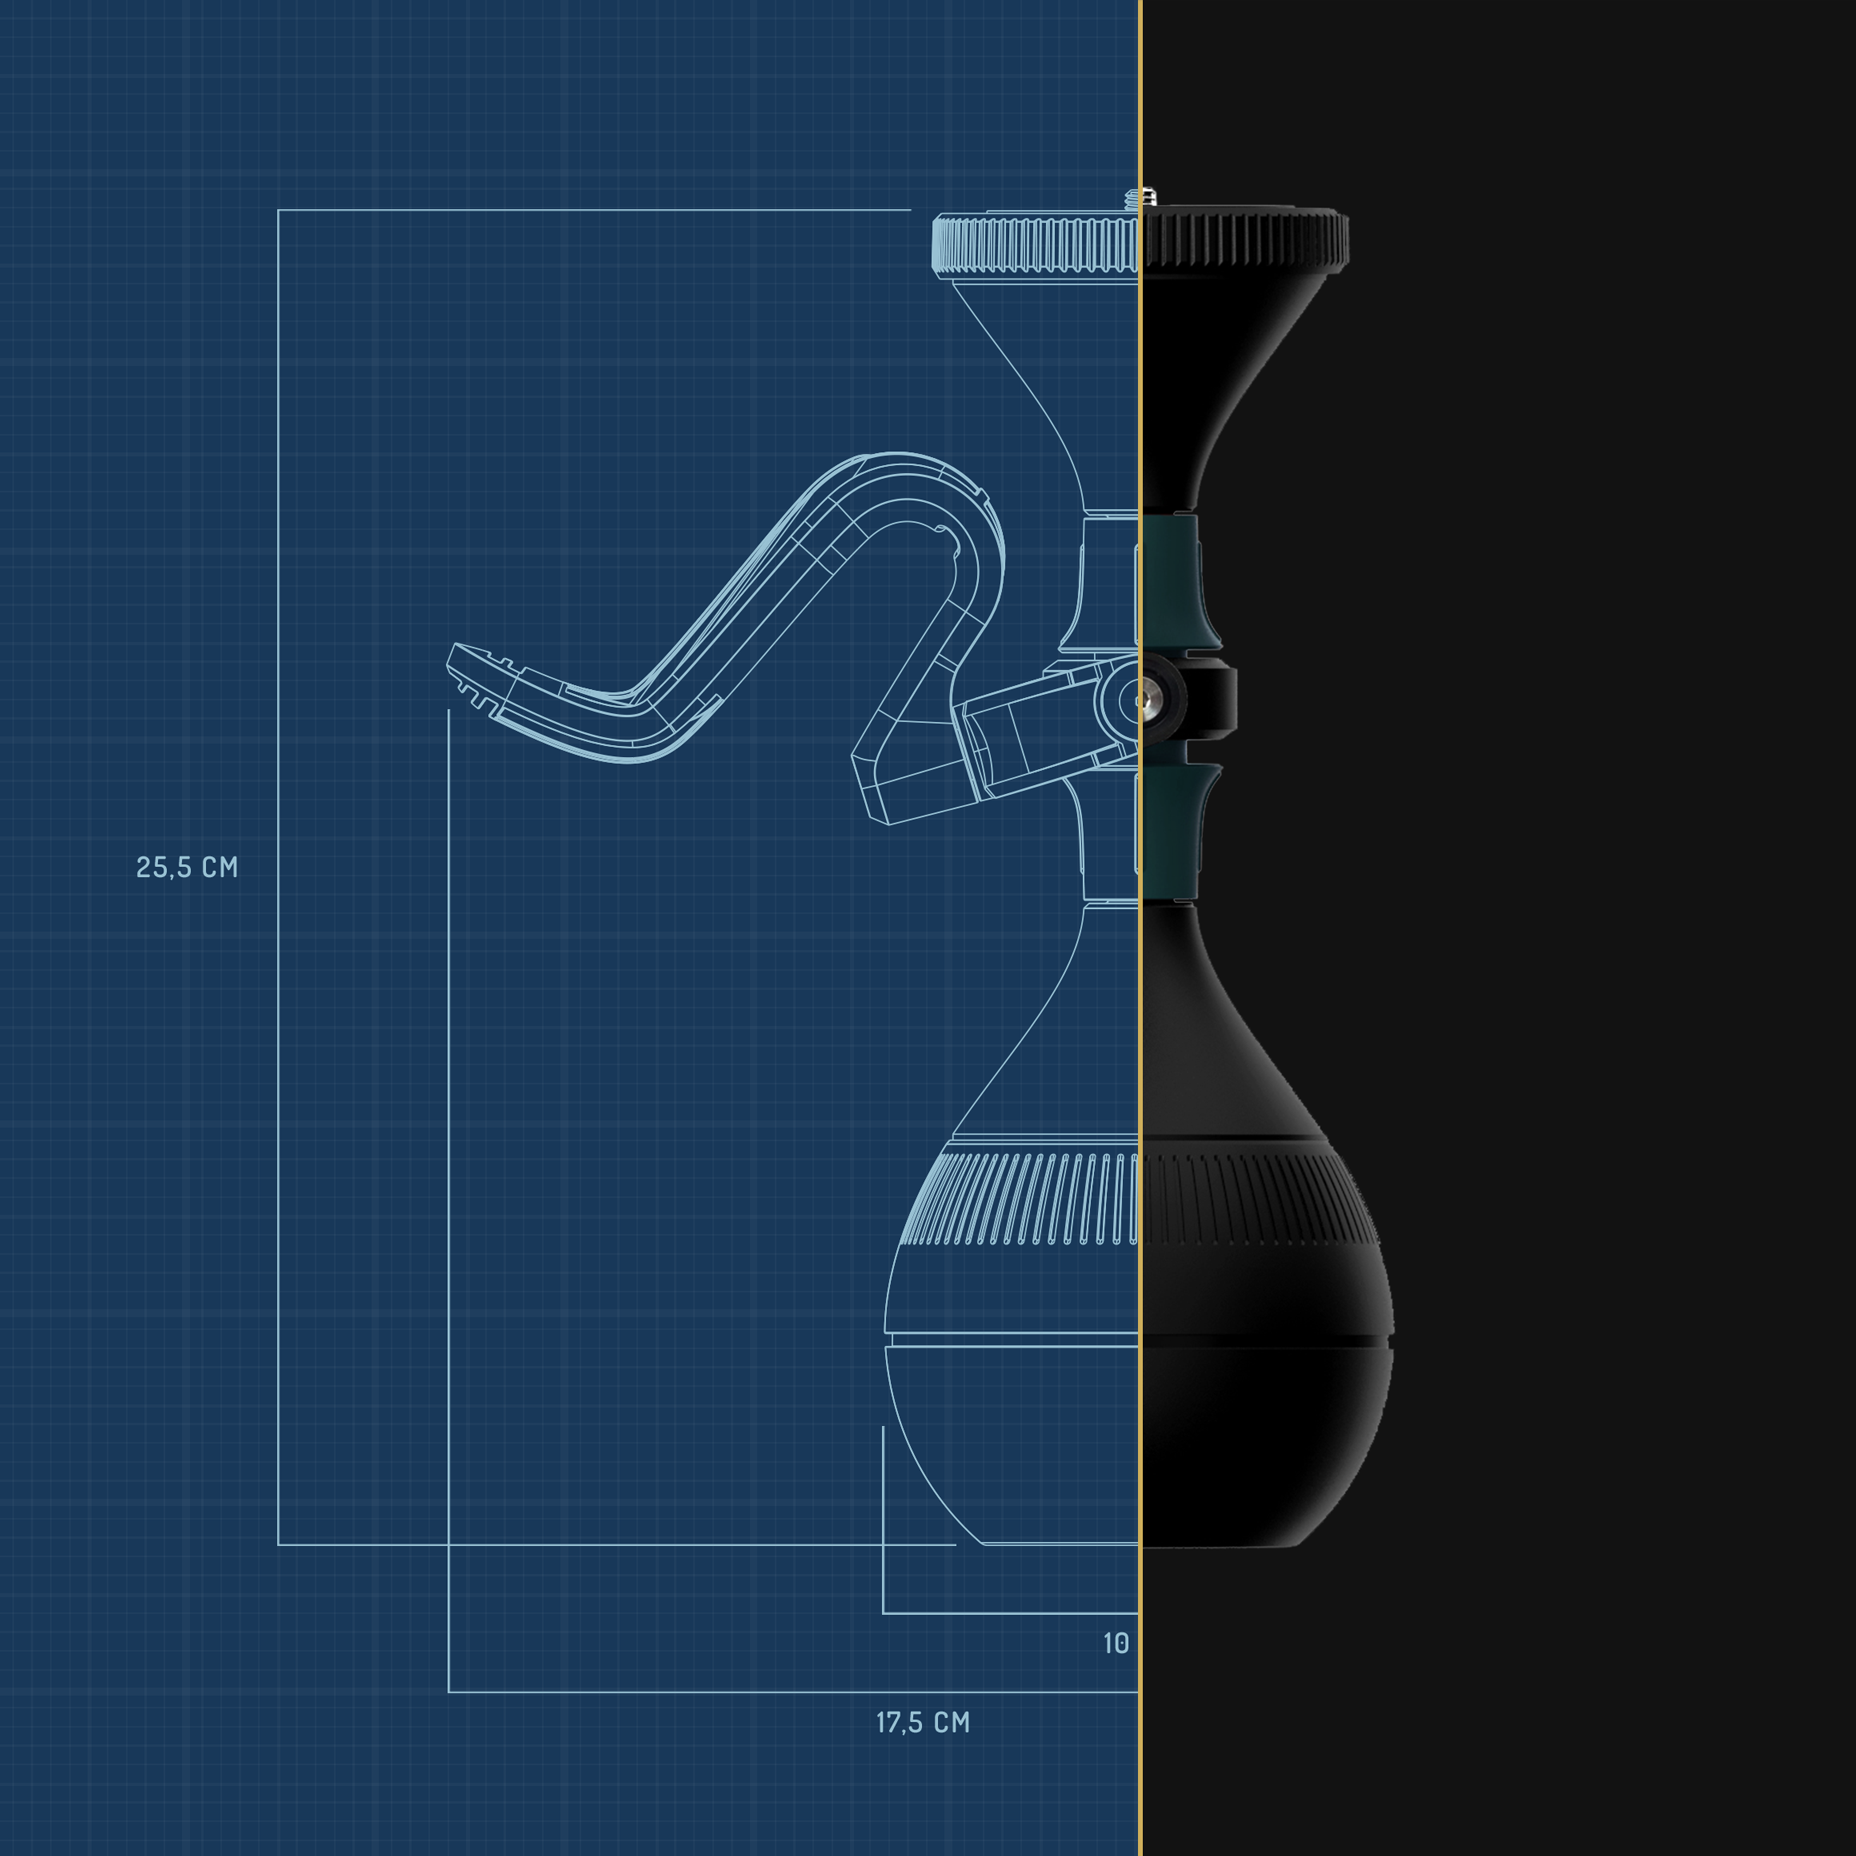Screen dimensions: 1856x1856
Task: Click the 25,5 CM height label
Action: (x=187, y=867)
